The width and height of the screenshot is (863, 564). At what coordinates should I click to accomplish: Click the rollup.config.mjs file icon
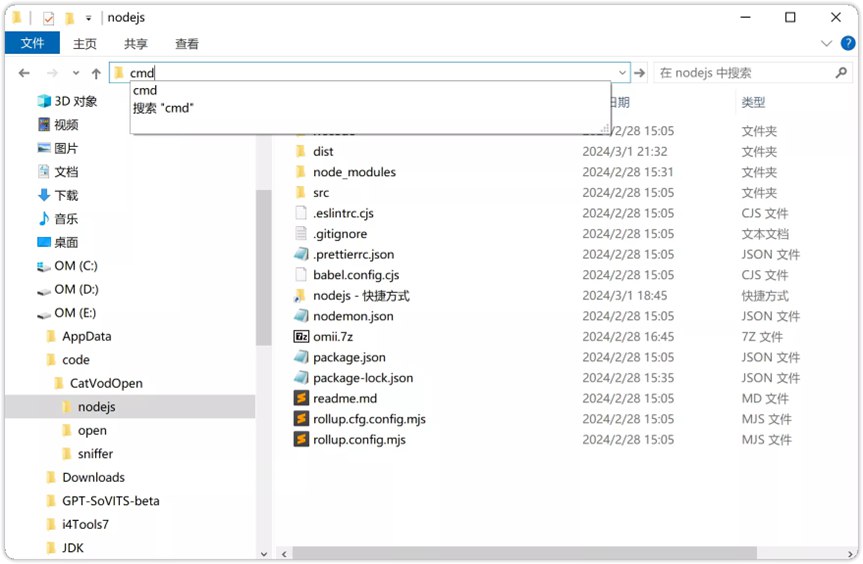301,440
